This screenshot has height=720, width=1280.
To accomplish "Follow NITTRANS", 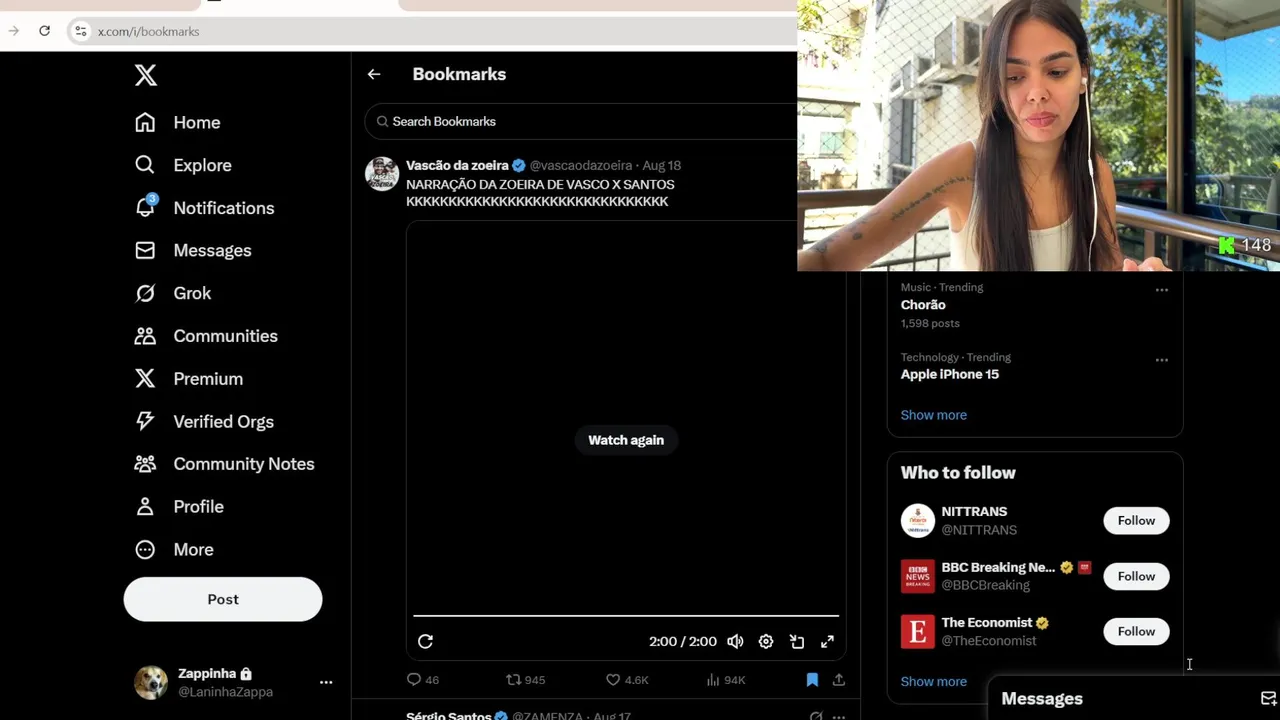I will (1136, 521).
